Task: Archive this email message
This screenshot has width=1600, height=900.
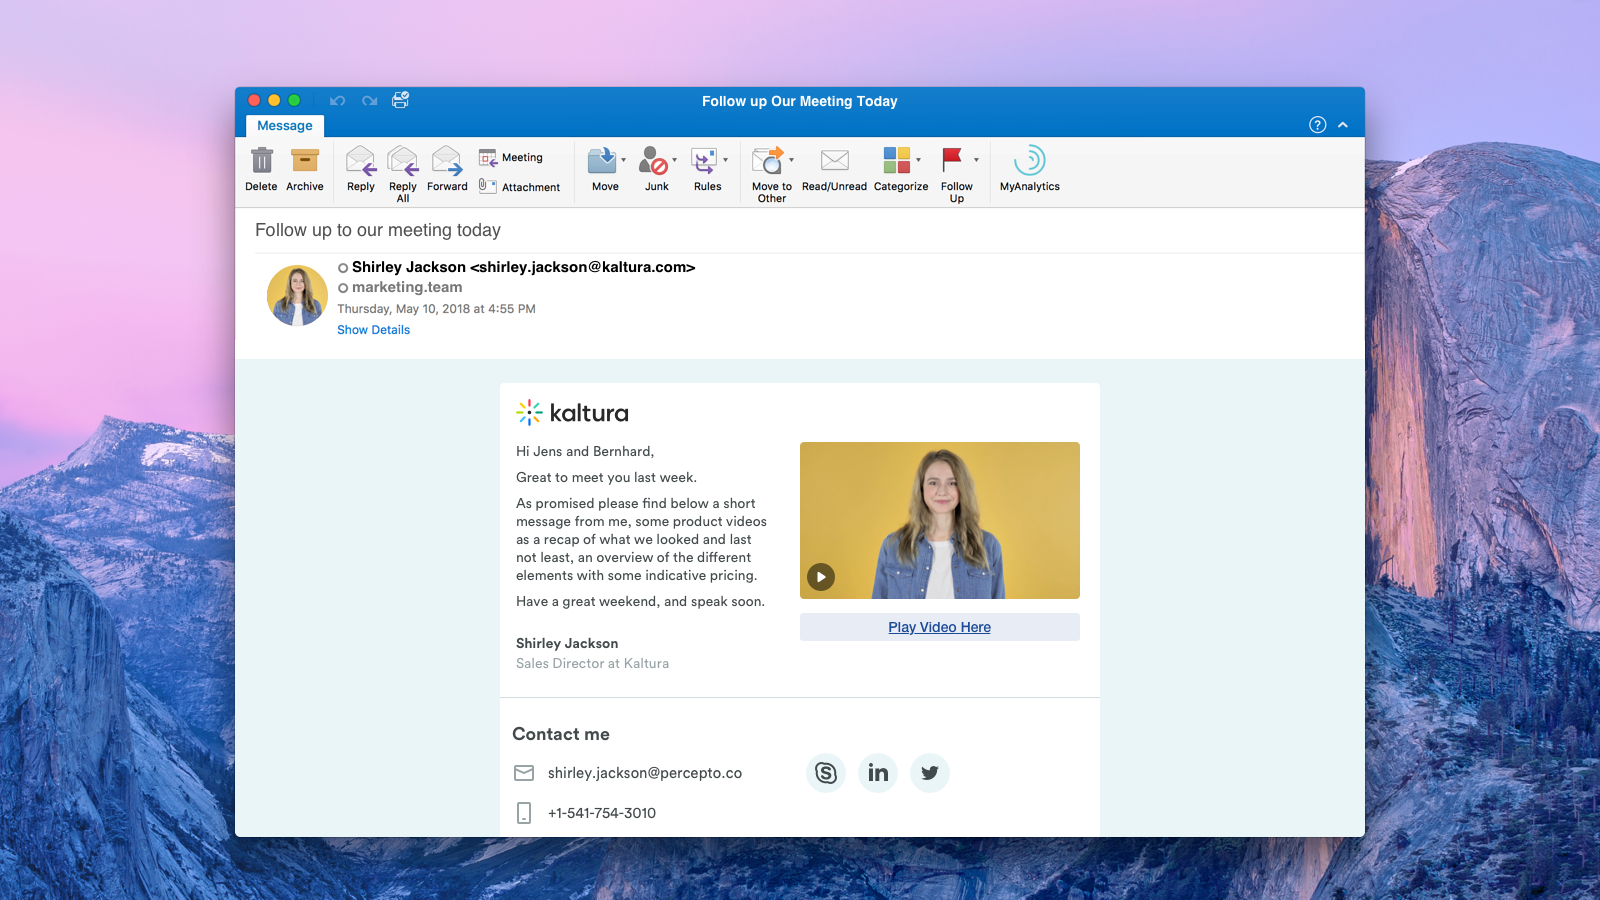Action: [305, 161]
